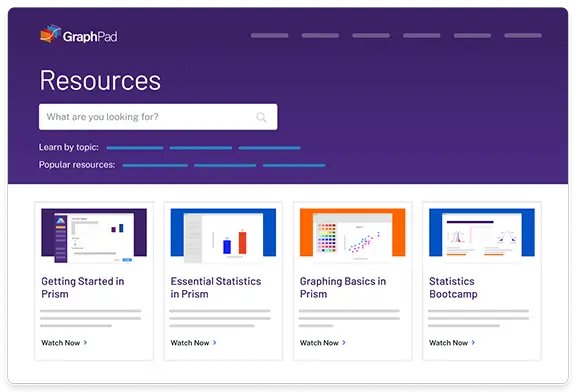Click third 'Learn by topic' link
Viewport: 576px width, 392px height.
(x=269, y=148)
